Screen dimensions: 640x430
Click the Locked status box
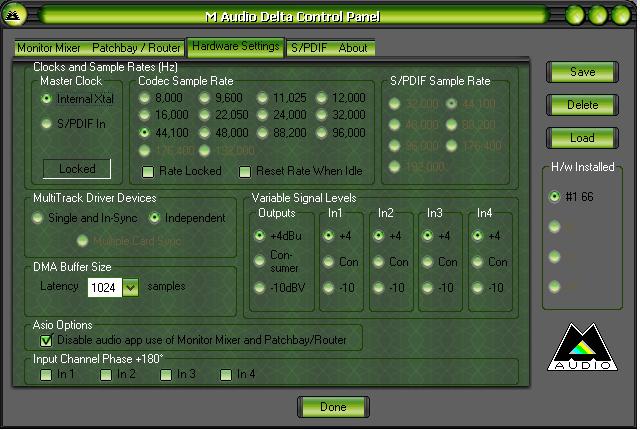tap(77, 169)
